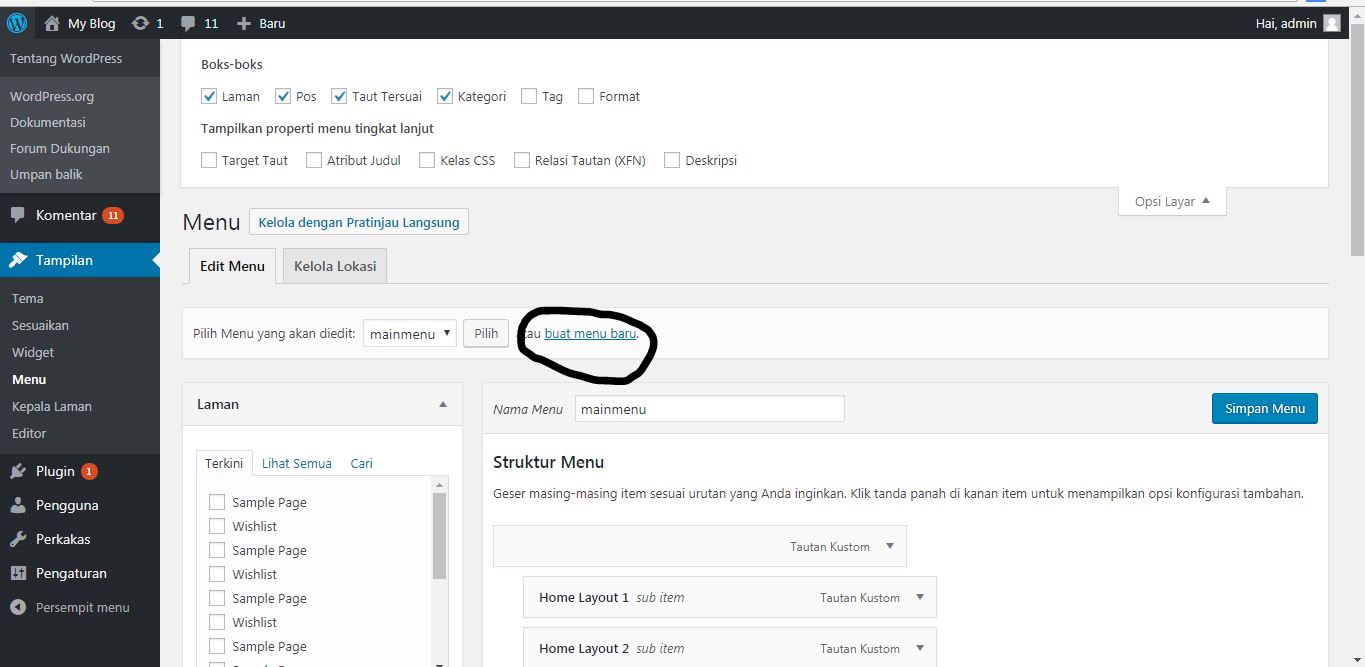Expand the Home Layout 2 item options

coord(920,649)
